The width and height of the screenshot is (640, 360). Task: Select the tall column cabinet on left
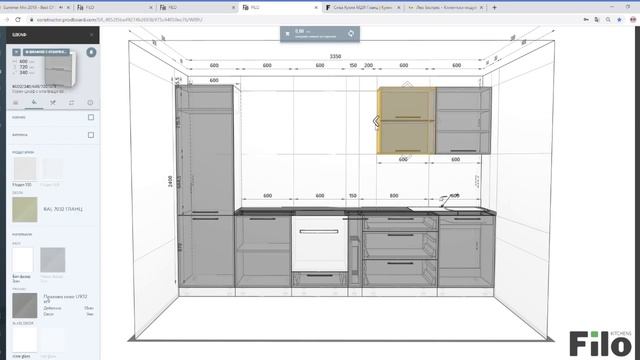tap(205, 186)
